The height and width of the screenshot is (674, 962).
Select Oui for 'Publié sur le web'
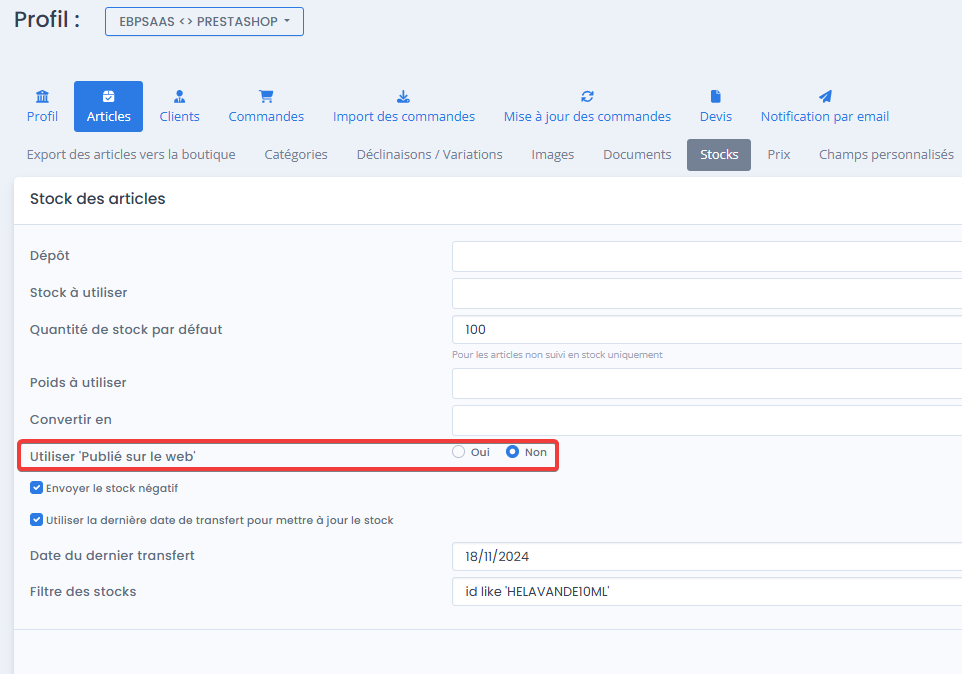pyautogui.click(x=458, y=452)
